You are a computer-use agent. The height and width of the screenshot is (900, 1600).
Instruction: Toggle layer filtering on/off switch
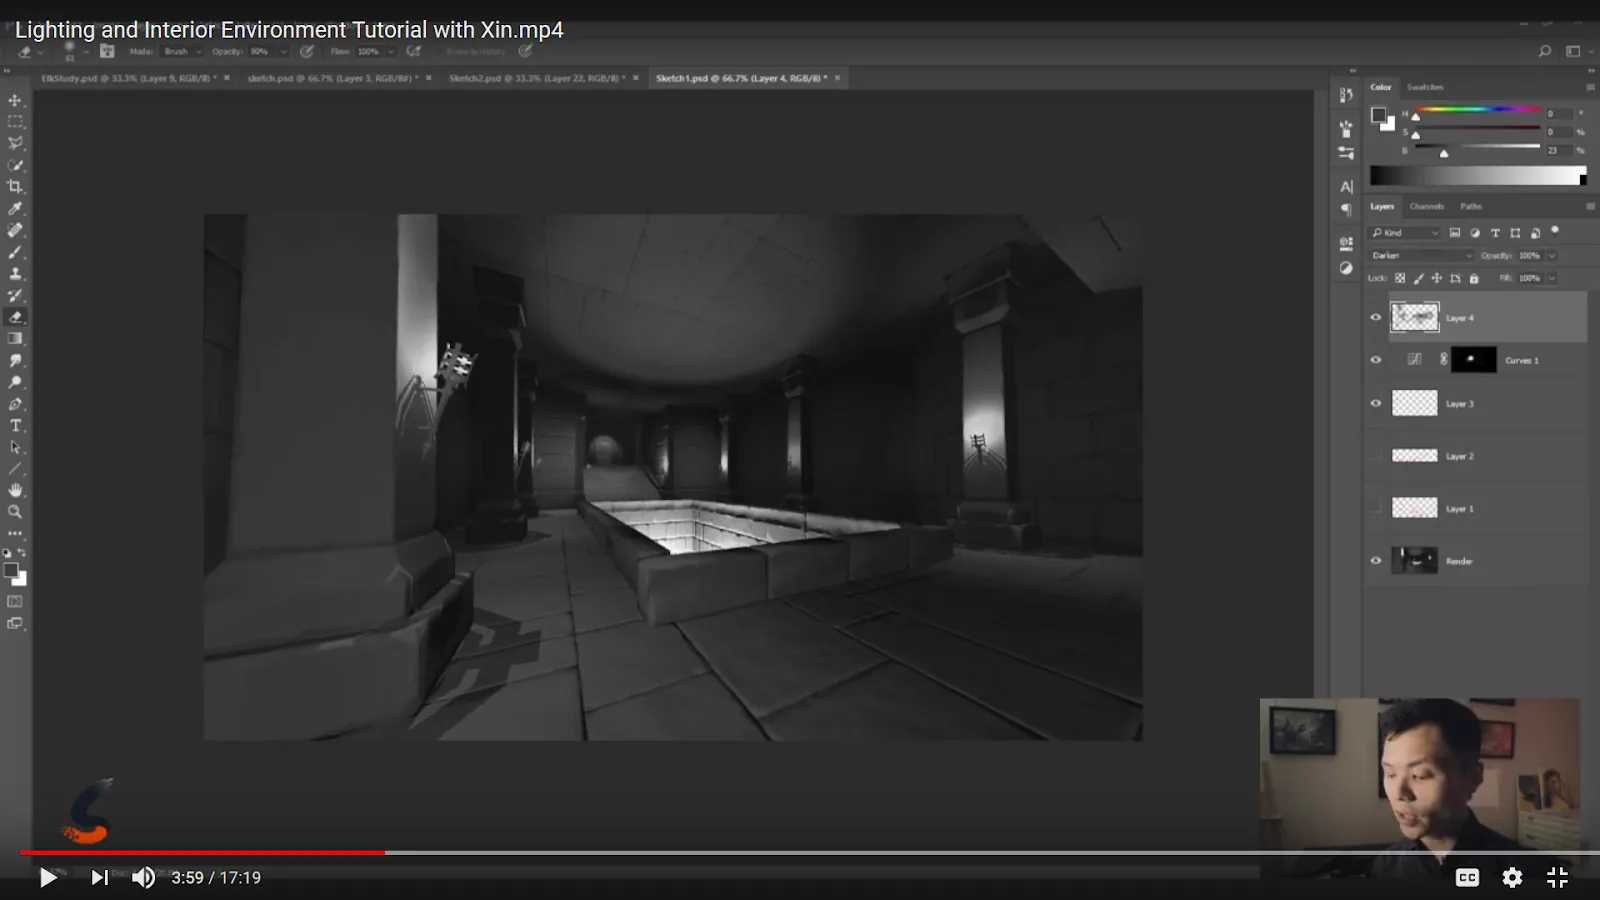(1555, 231)
